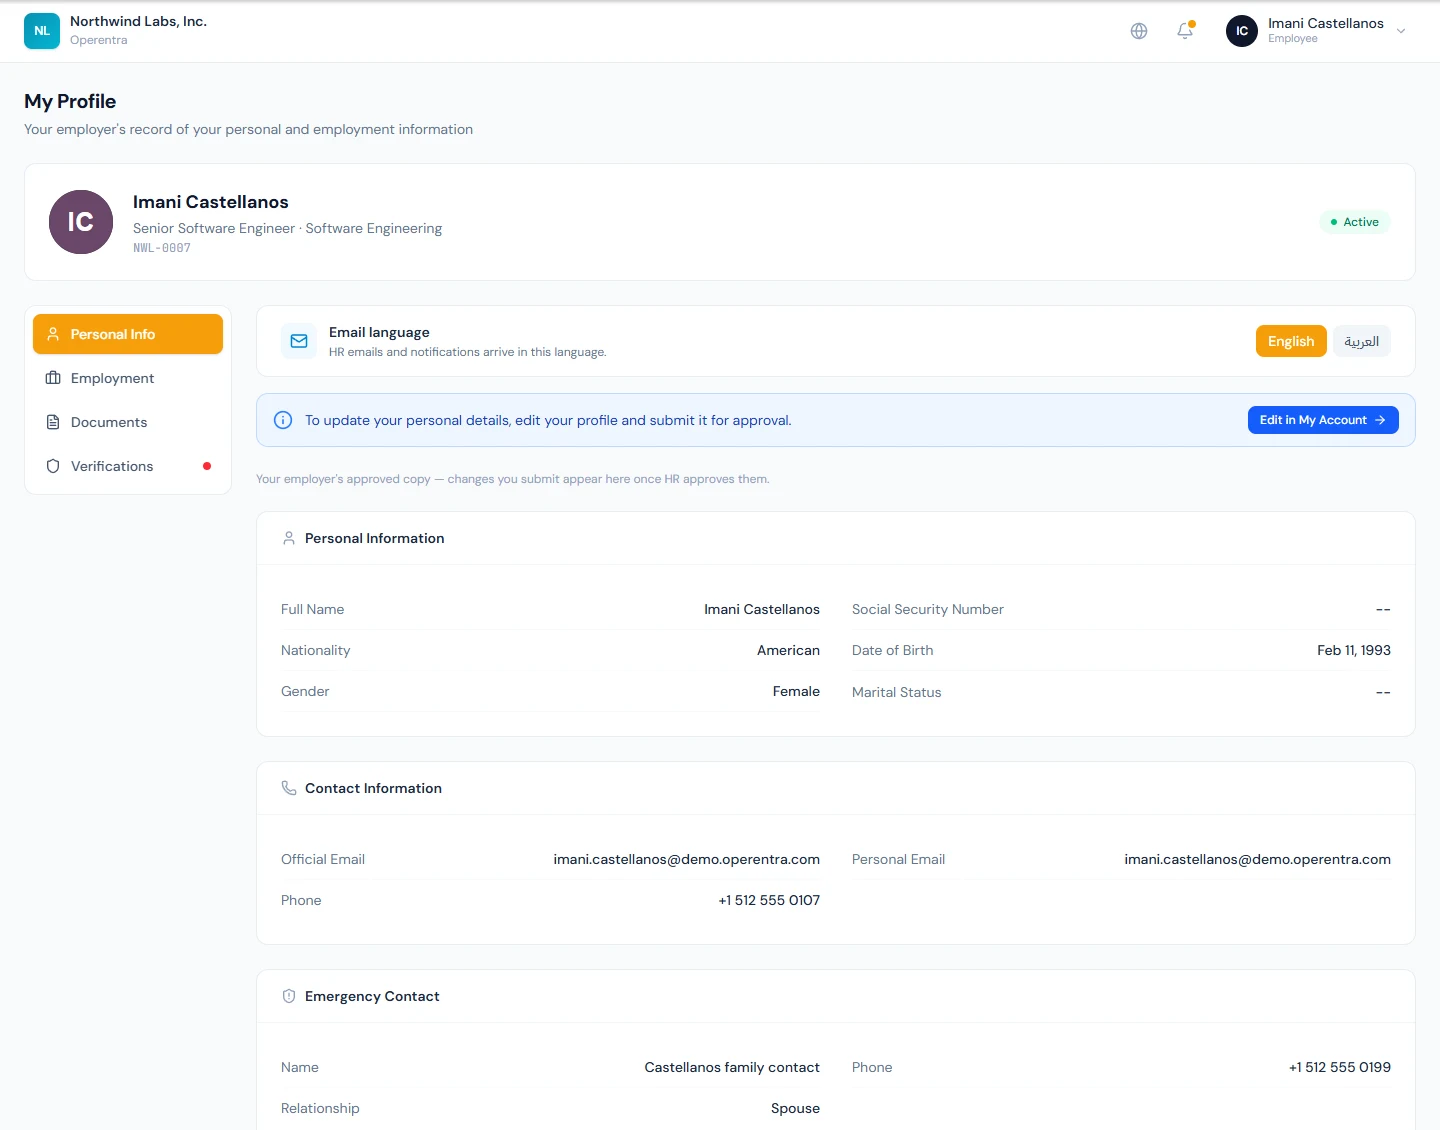Open the globe language selector icon
This screenshot has width=1440, height=1130.
(1139, 31)
